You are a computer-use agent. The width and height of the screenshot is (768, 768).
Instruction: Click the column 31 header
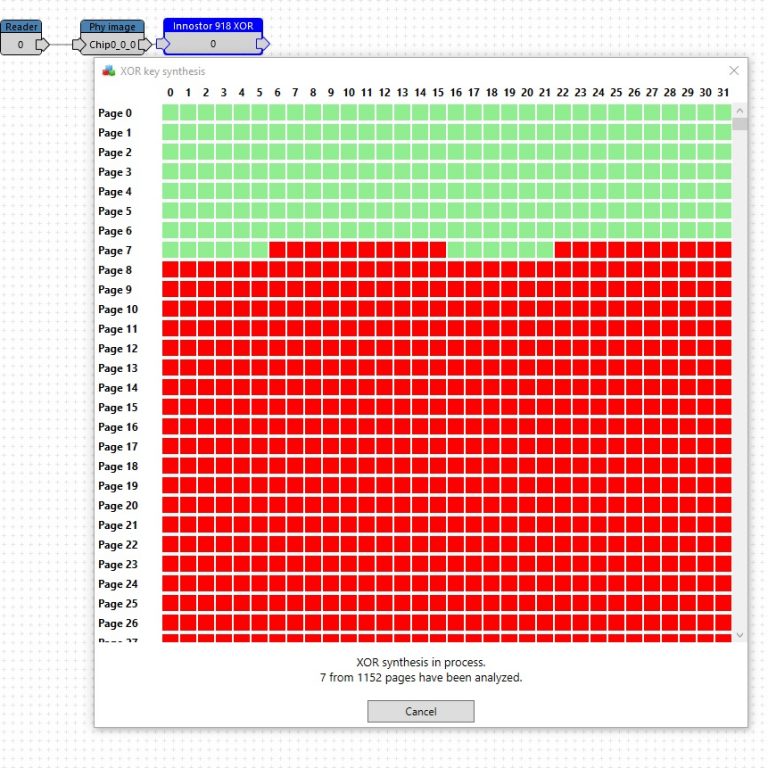tap(723, 93)
